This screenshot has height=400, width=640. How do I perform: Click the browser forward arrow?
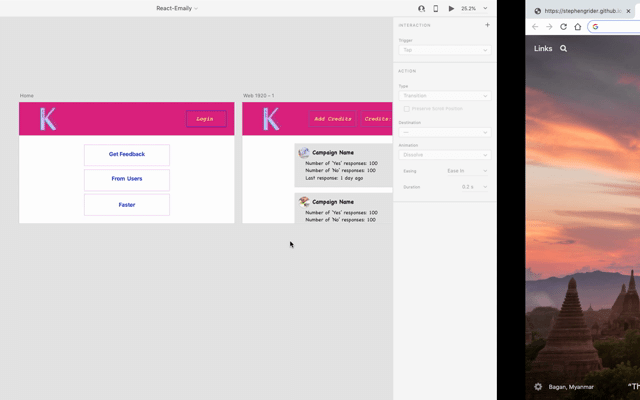(549, 27)
